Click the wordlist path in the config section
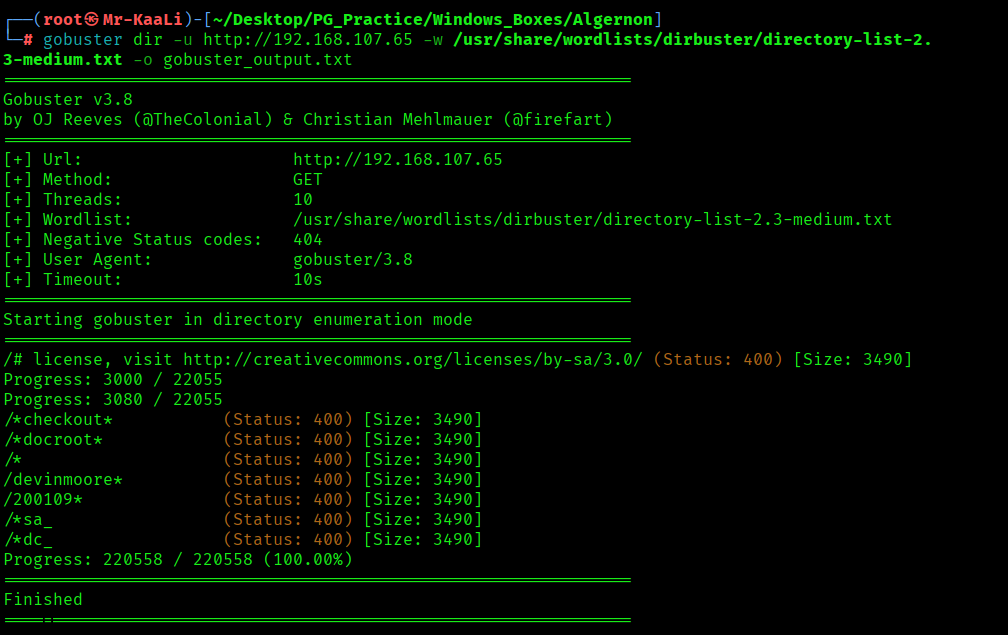 click(x=592, y=220)
